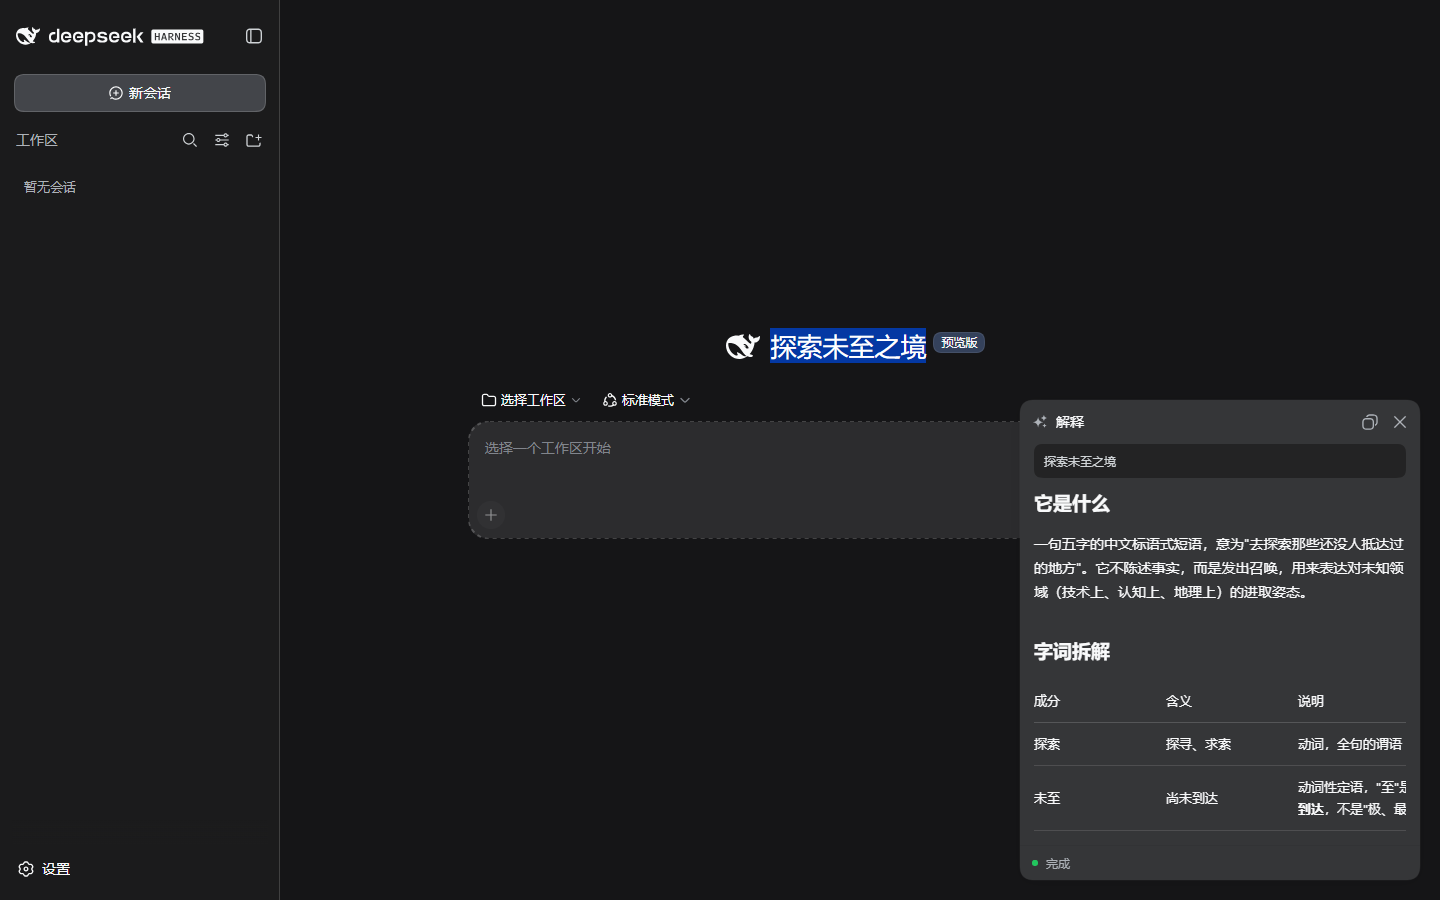Click the plus attachment button in input box
The width and height of the screenshot is (1440, 900).
[x=491, y=515]
